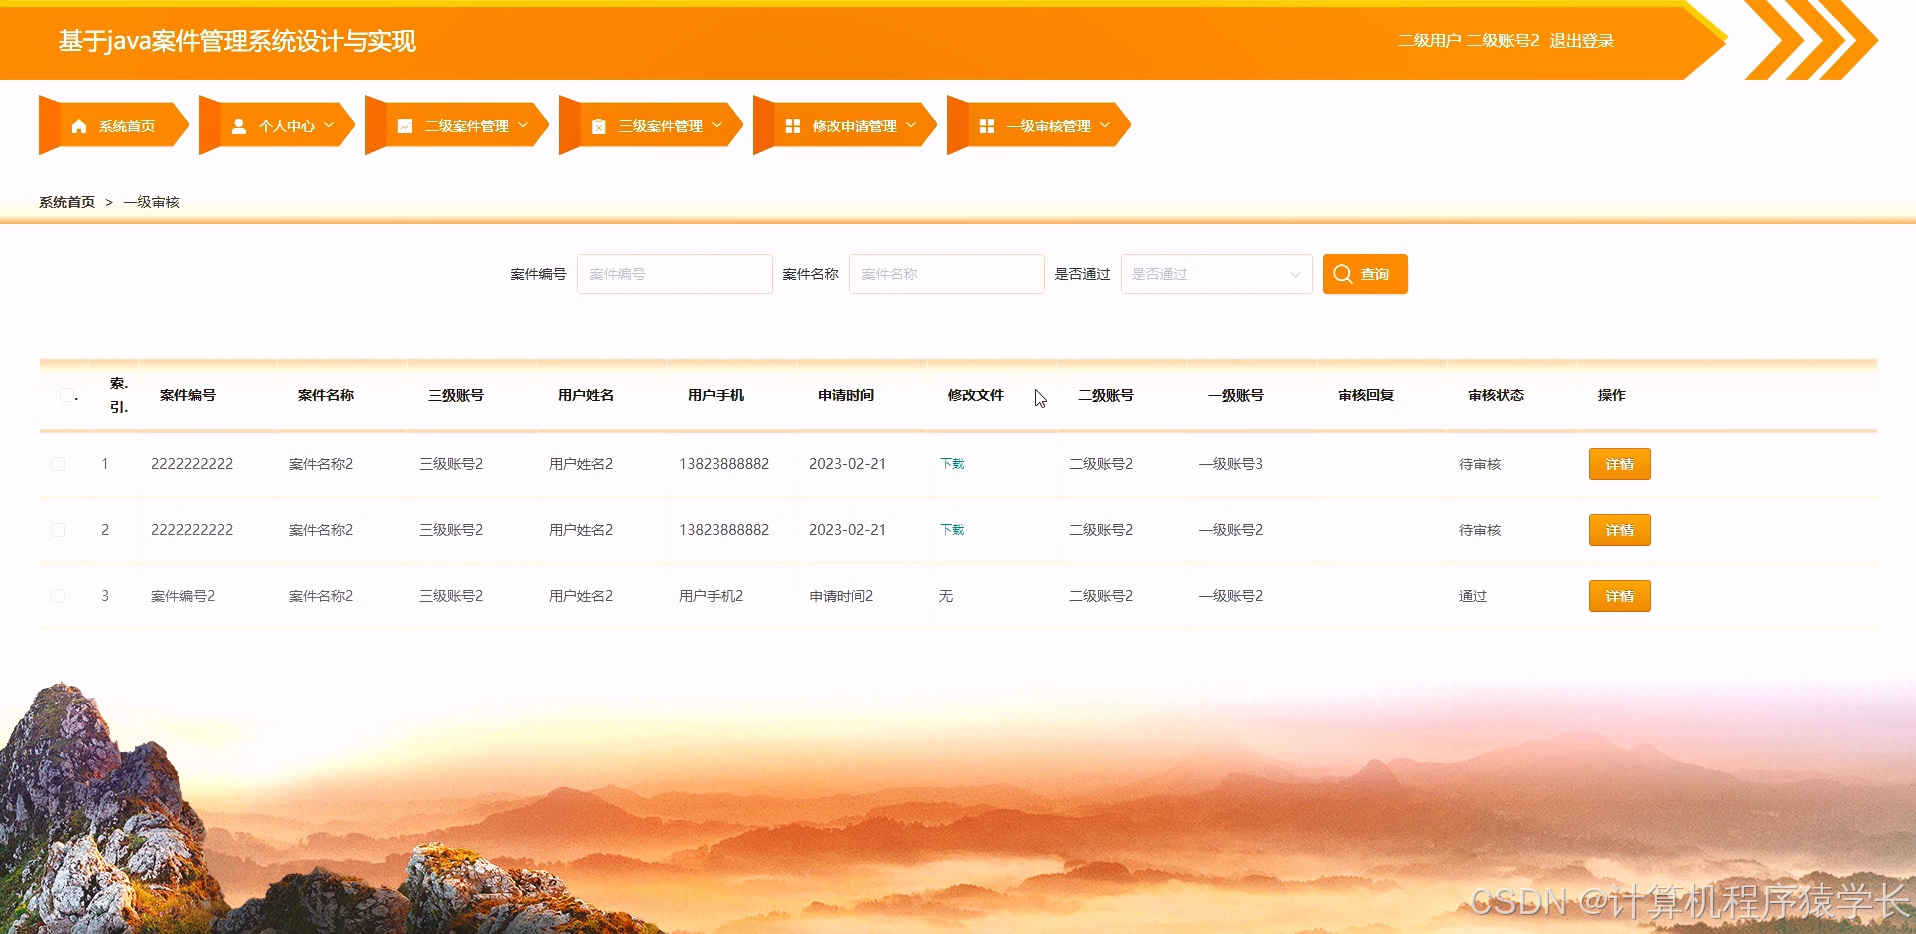1916x934 pixels.
Task: Check the checkbox for row 1
Action: [58, 463]
